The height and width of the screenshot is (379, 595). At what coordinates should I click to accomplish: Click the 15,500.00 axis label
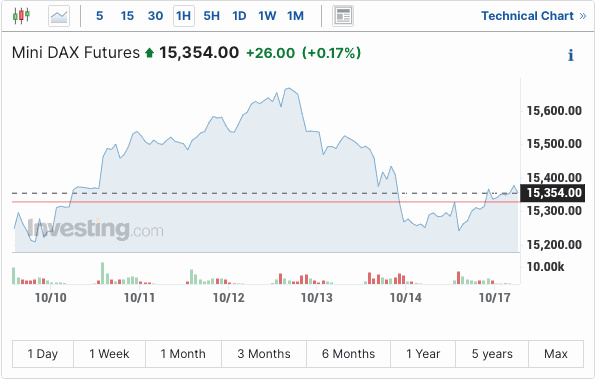(x=554, y=144)
